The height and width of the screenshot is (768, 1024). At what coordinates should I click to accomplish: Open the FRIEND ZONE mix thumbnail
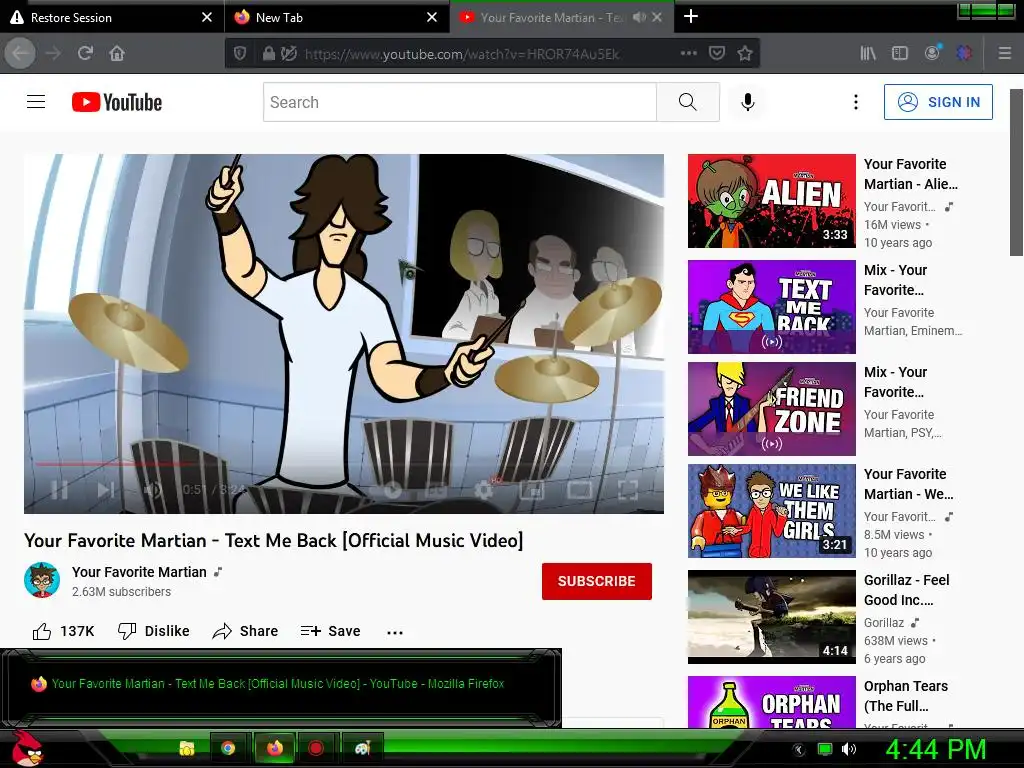coord(771,409)
